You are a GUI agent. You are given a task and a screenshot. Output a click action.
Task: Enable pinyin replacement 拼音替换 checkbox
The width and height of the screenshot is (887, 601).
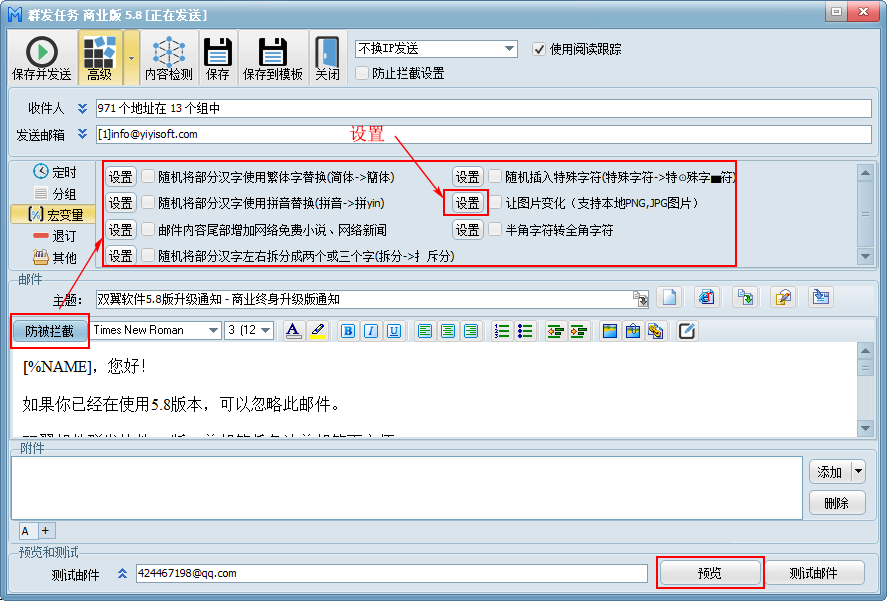click(x=148, y=203)
